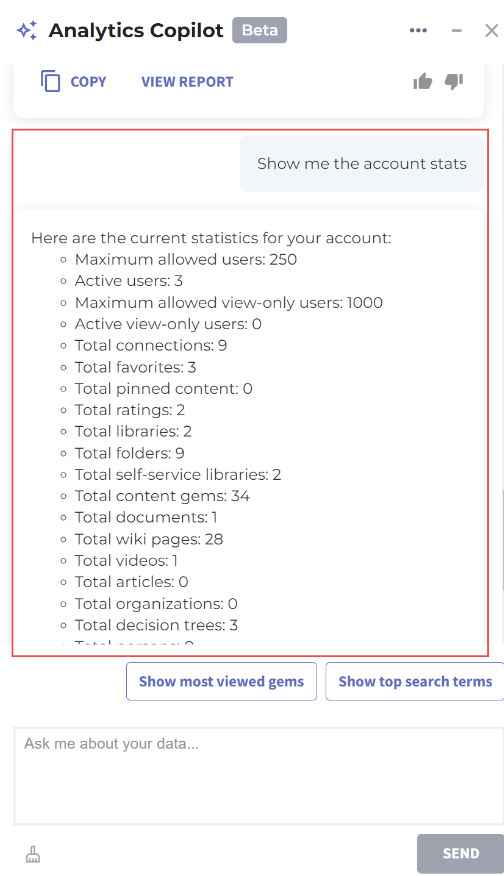Click the SEND button
The height and width of the screenshot is (876, 504).
point(460,854)
